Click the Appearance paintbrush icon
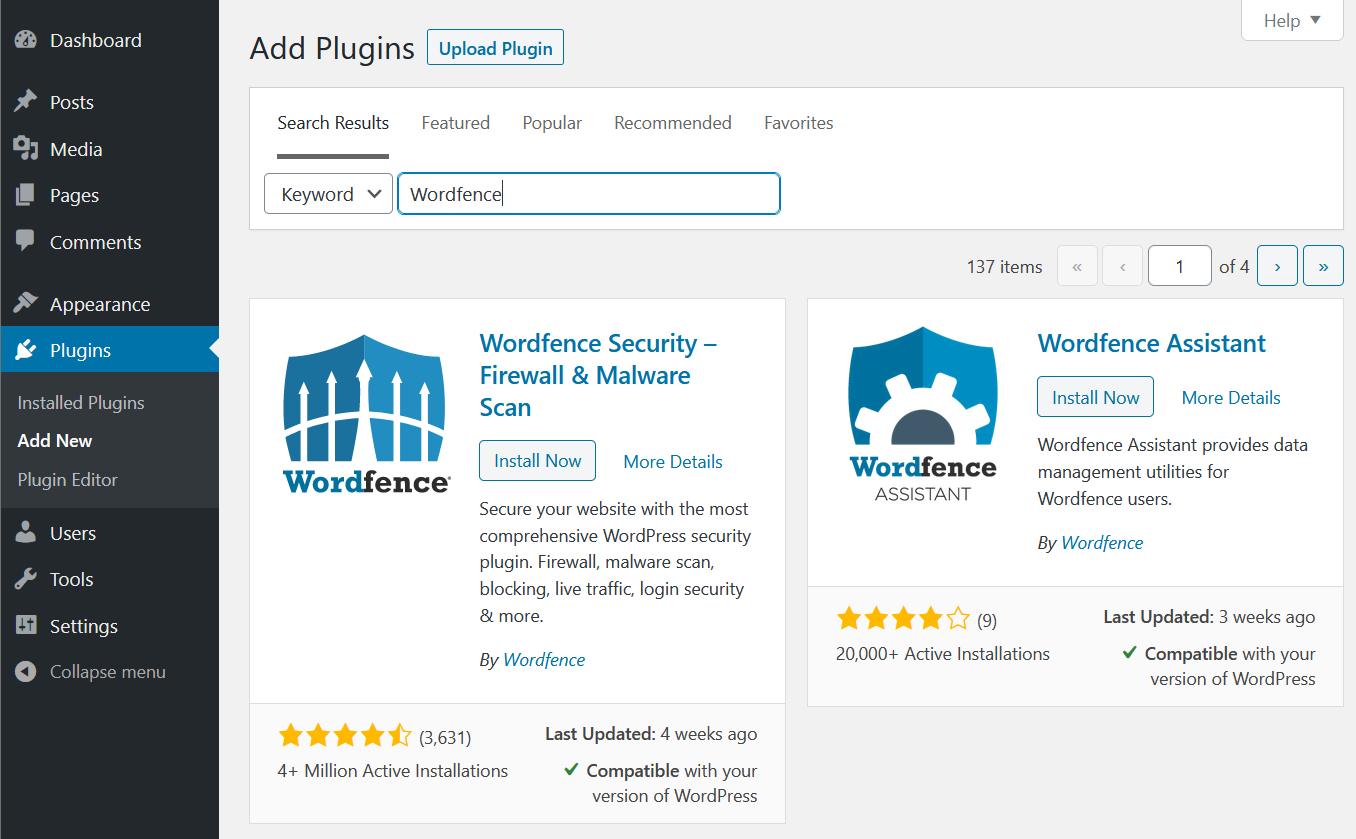 click(x=26, y=304)
